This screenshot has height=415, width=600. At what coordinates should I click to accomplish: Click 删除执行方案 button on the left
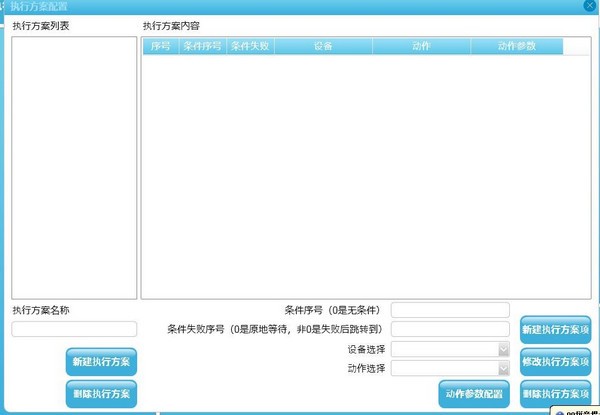(101, 393)
